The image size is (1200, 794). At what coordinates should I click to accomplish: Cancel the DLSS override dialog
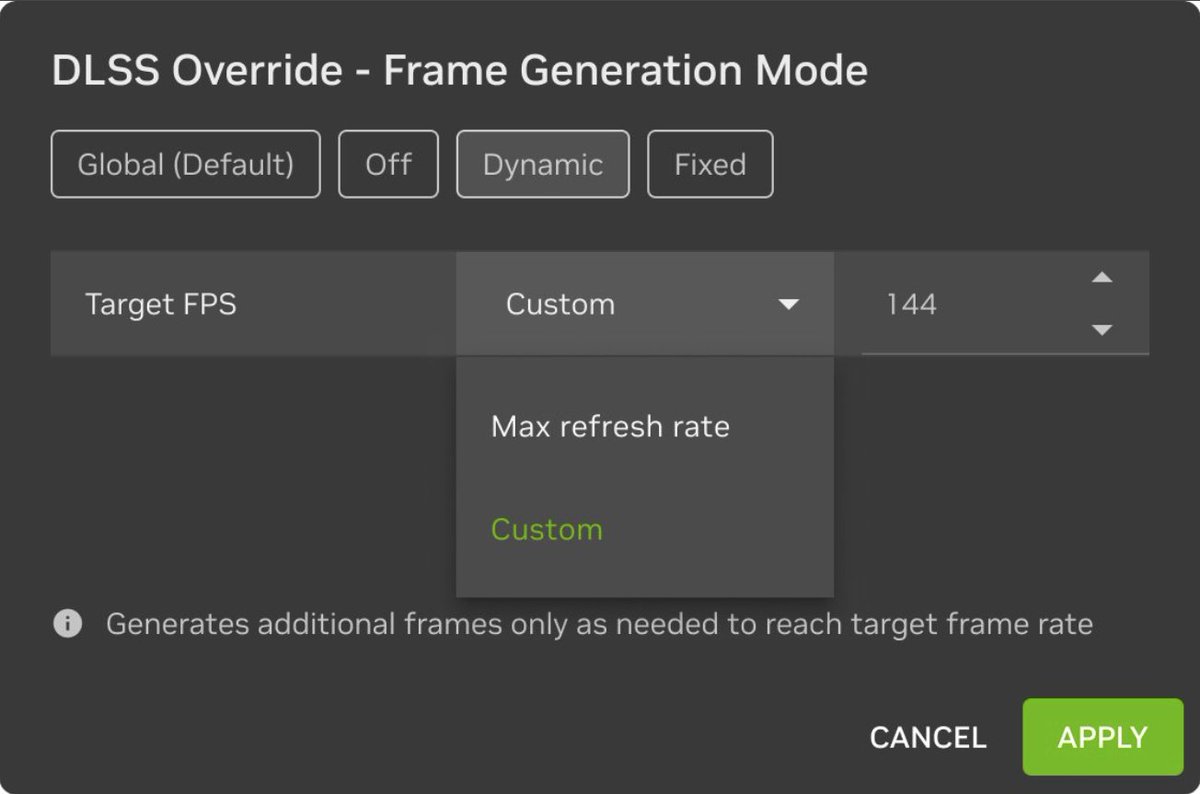(x=928, y=738)
